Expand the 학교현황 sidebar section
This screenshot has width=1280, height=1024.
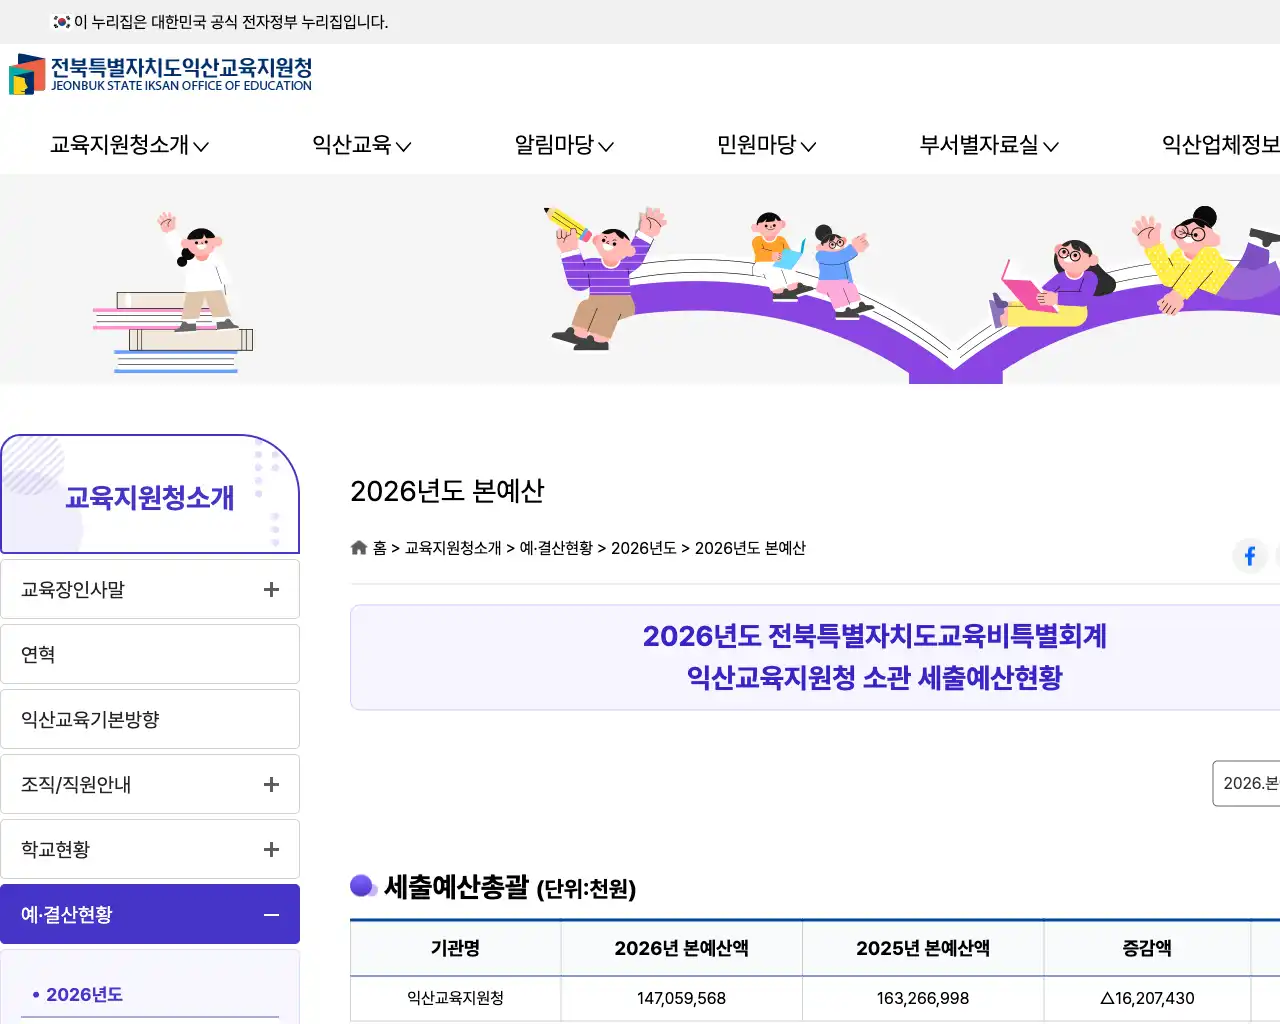pos(270,849)
